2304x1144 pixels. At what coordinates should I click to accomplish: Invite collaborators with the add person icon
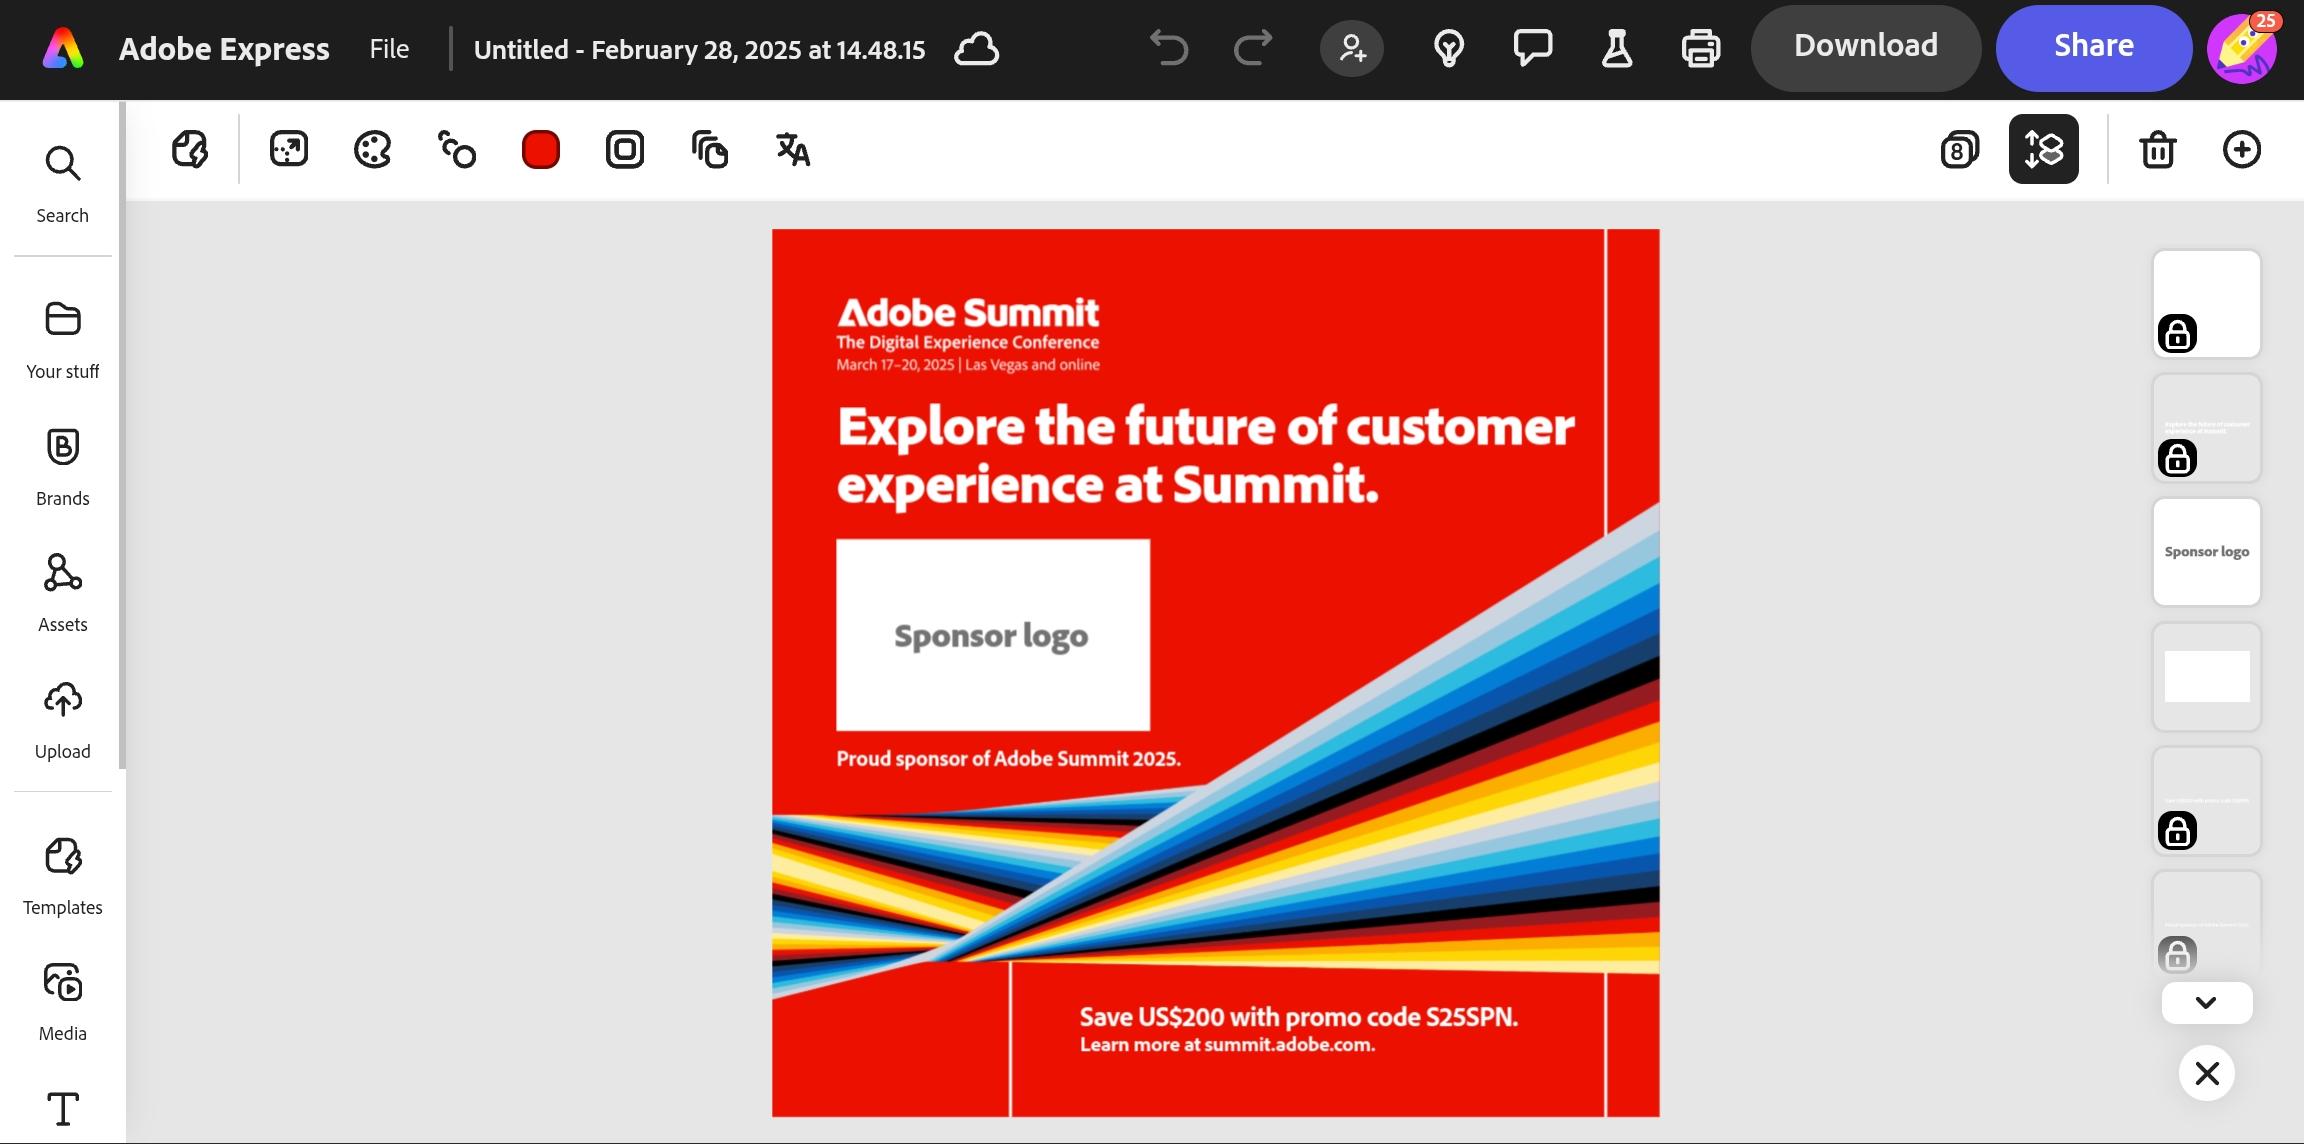click(x=1351, y=48)
